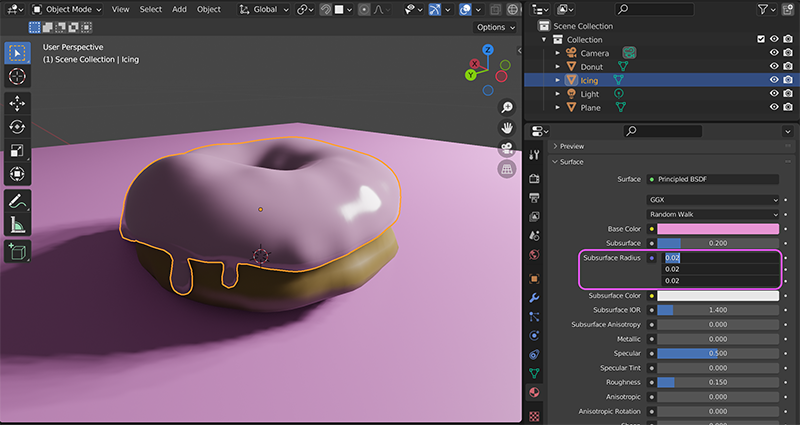
Task: Adjust the Roughness 0.150 slider
Action: pos(718,382)
